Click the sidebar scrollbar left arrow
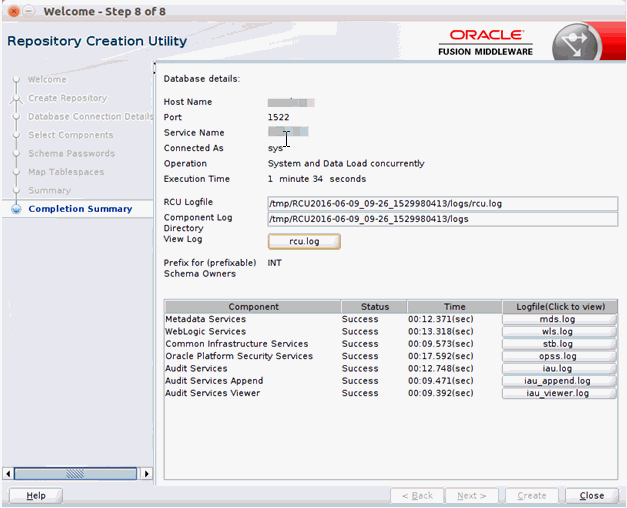 point(8,474)
